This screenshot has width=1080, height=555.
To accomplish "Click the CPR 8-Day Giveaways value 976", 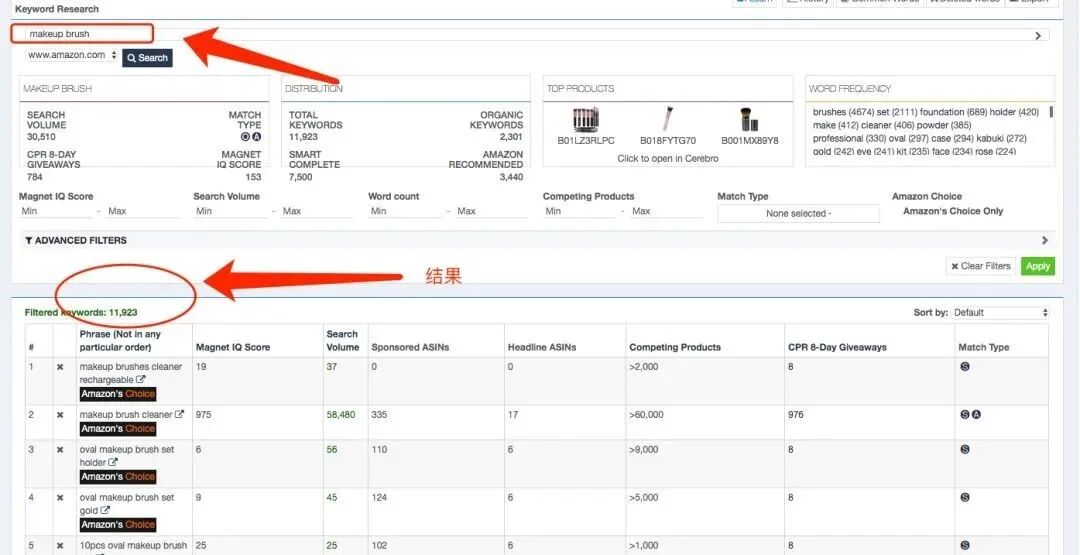I will (796, 415).
